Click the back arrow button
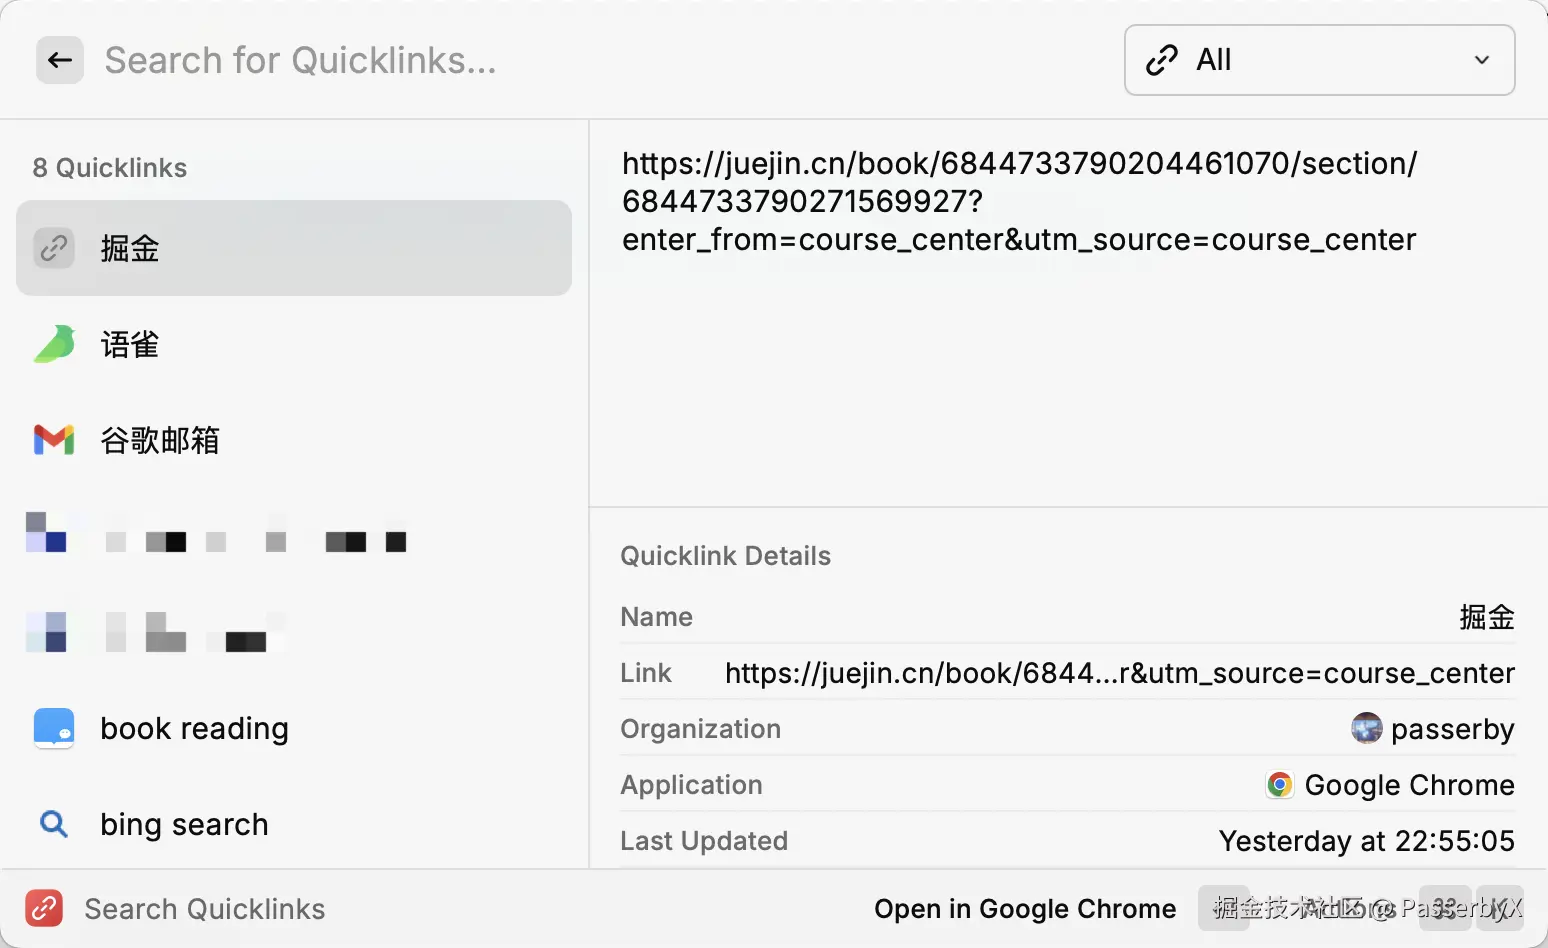This screenshot has width=1548, height=948. point(60,60)
